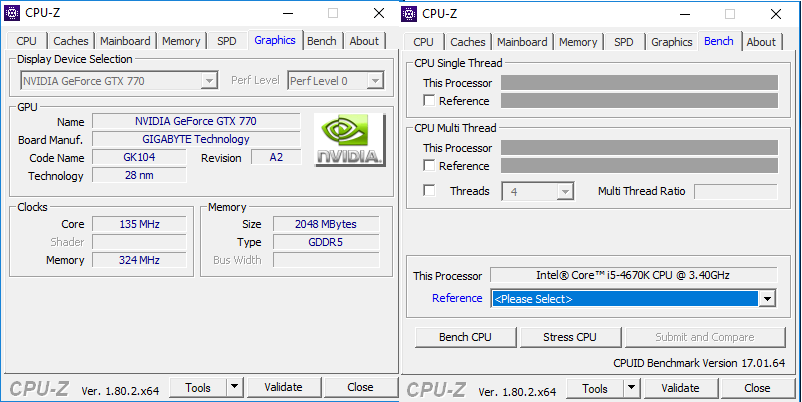Image resolution: width=802 pixels, height=402 pixels.
Task: Toggle the Threads checkbox
Action: (x=429, y=191)
